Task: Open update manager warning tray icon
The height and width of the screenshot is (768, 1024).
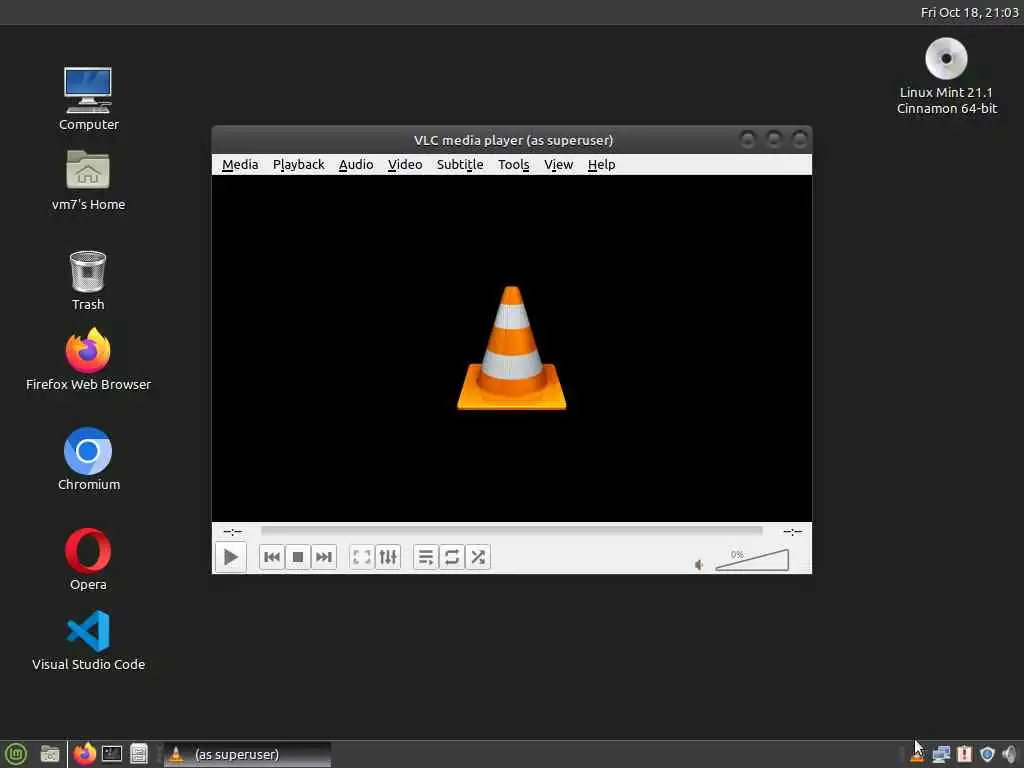Action: (965, 754)
